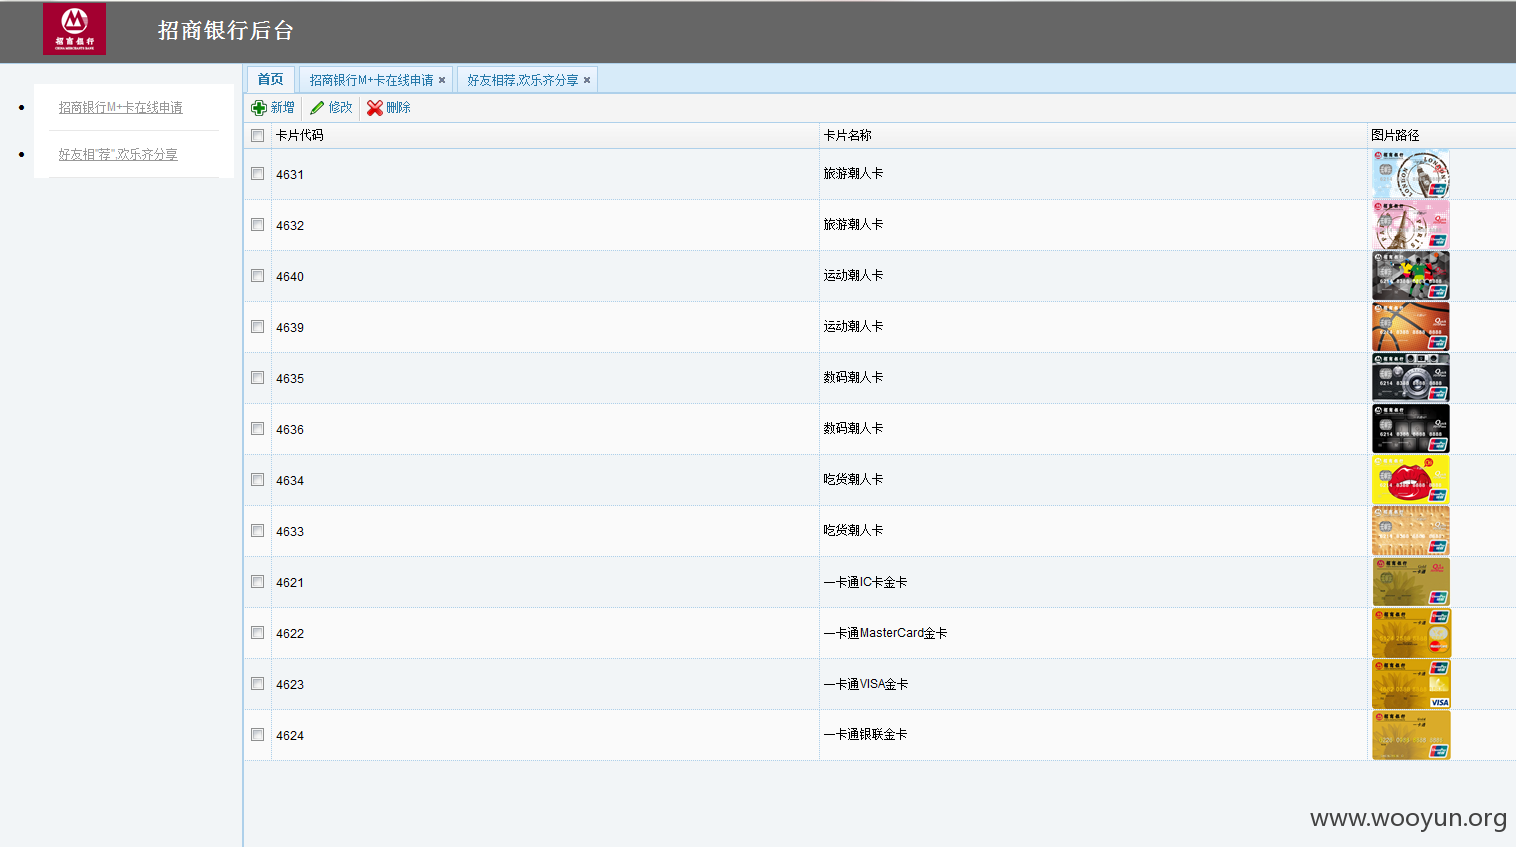Tick the checkbox for card 4636
Viewport: 1516px width, 847px height.
pos(258,429)
